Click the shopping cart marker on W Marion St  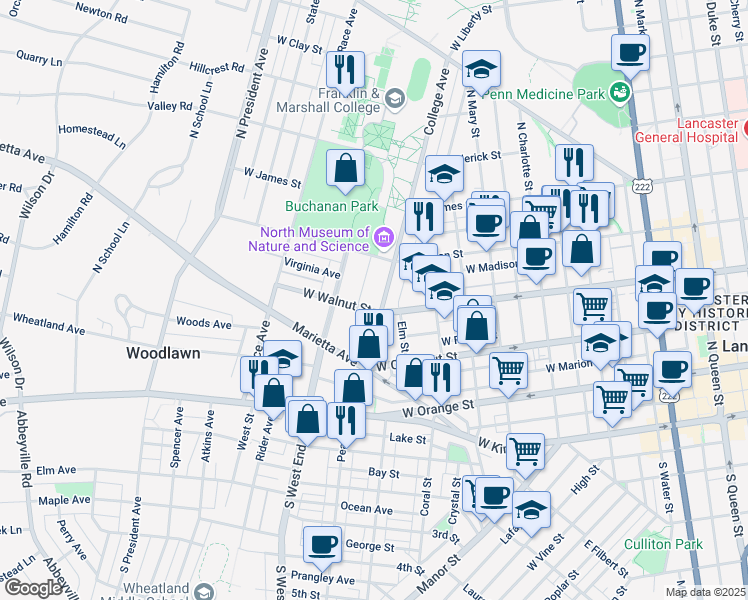coord(509,373)
